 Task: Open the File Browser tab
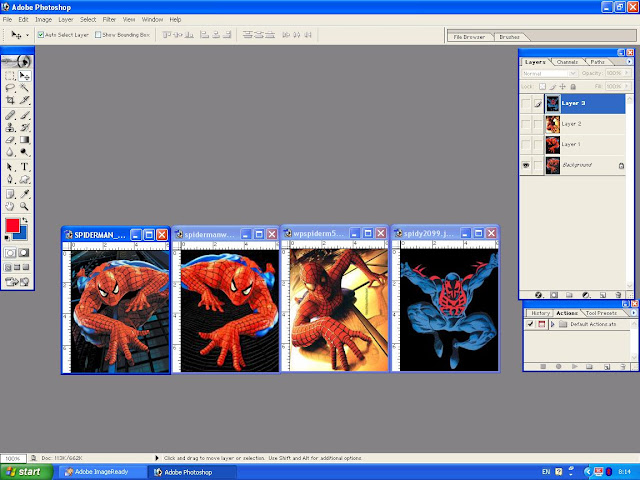pyautogui.click(x=469, y=37)
